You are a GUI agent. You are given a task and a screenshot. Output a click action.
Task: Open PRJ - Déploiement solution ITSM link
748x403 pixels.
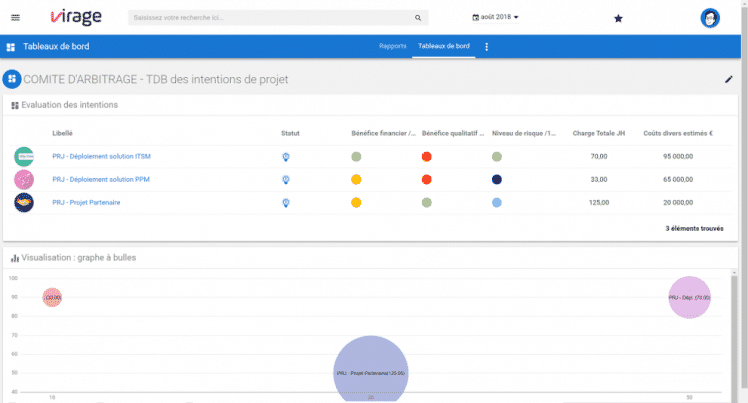tap(101, 156)
